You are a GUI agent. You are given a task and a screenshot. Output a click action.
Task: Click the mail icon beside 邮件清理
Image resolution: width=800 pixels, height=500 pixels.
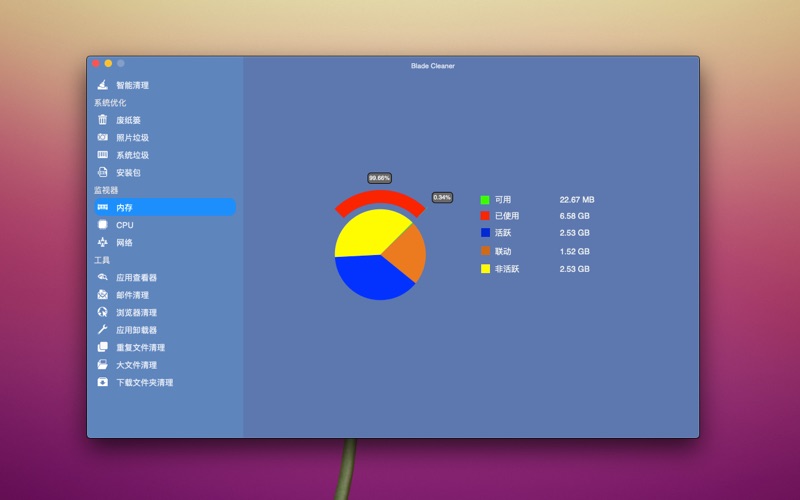point(103,294)
